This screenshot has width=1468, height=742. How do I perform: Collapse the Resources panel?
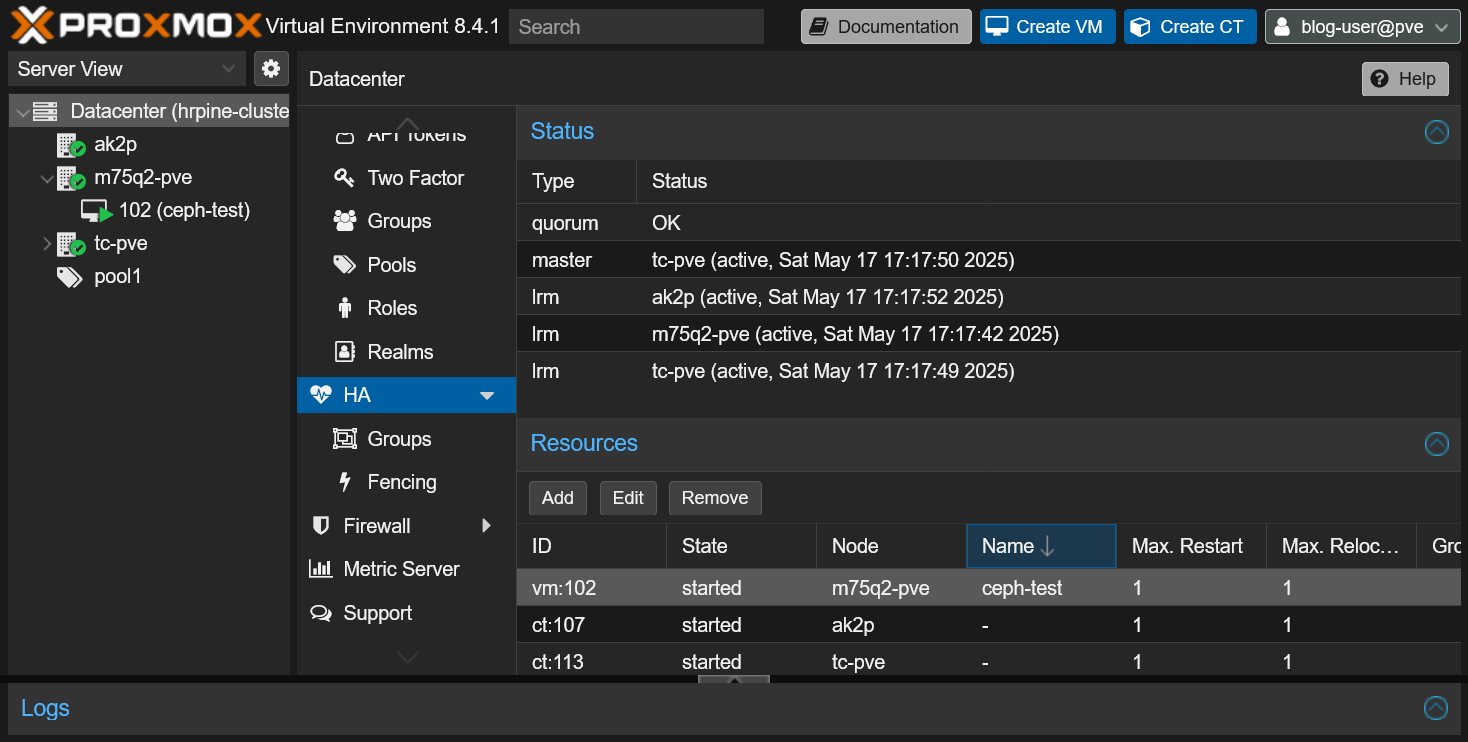(x=1436, y=444)
